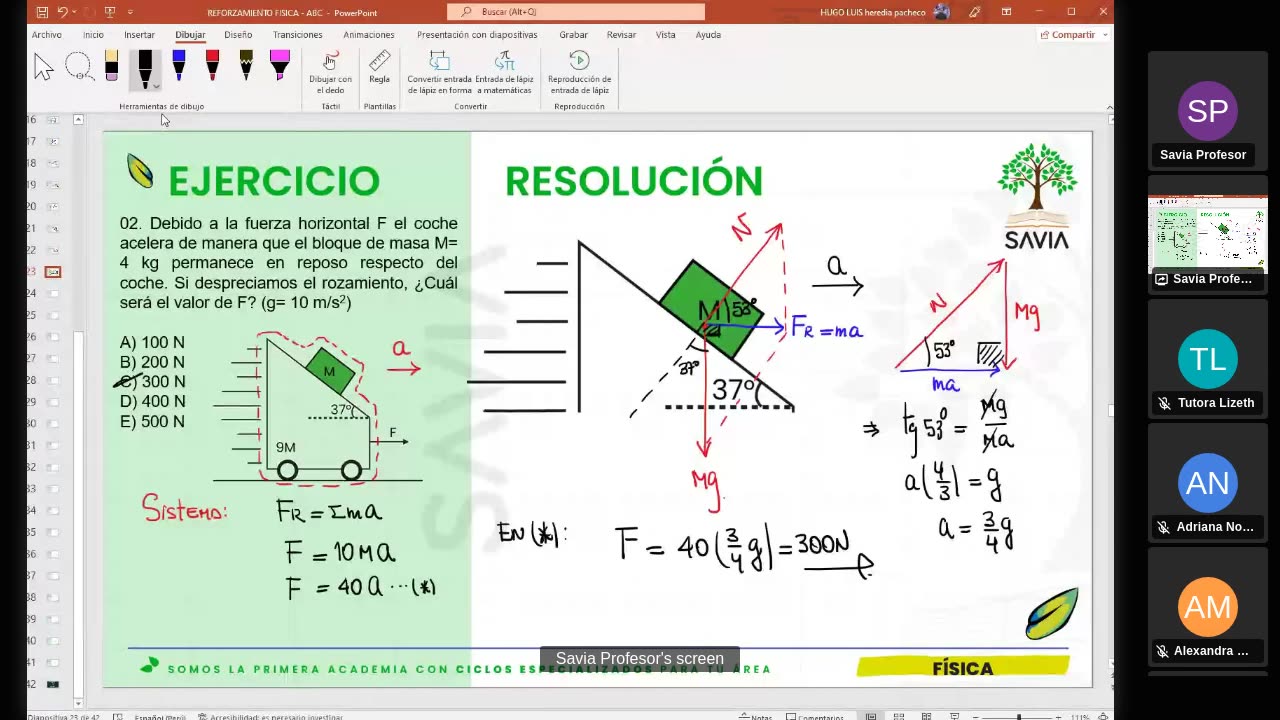Select the arrow selection cursor tool

[44, 68]
